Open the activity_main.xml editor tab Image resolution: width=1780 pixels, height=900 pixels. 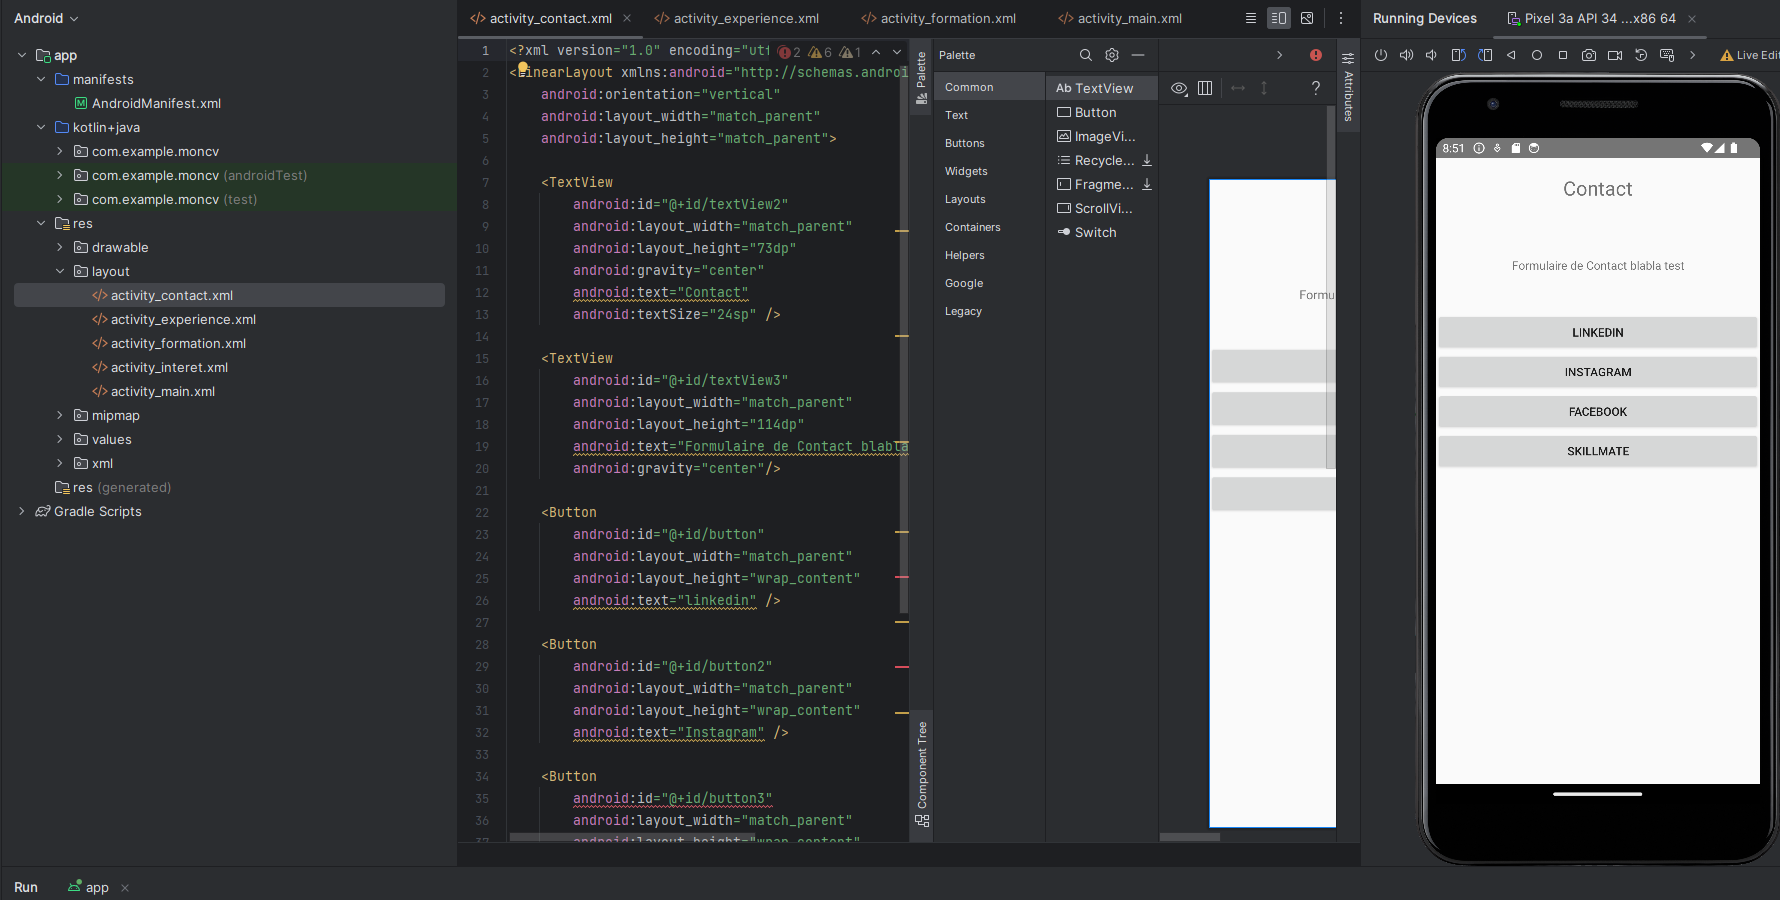tap(1129, 19)
